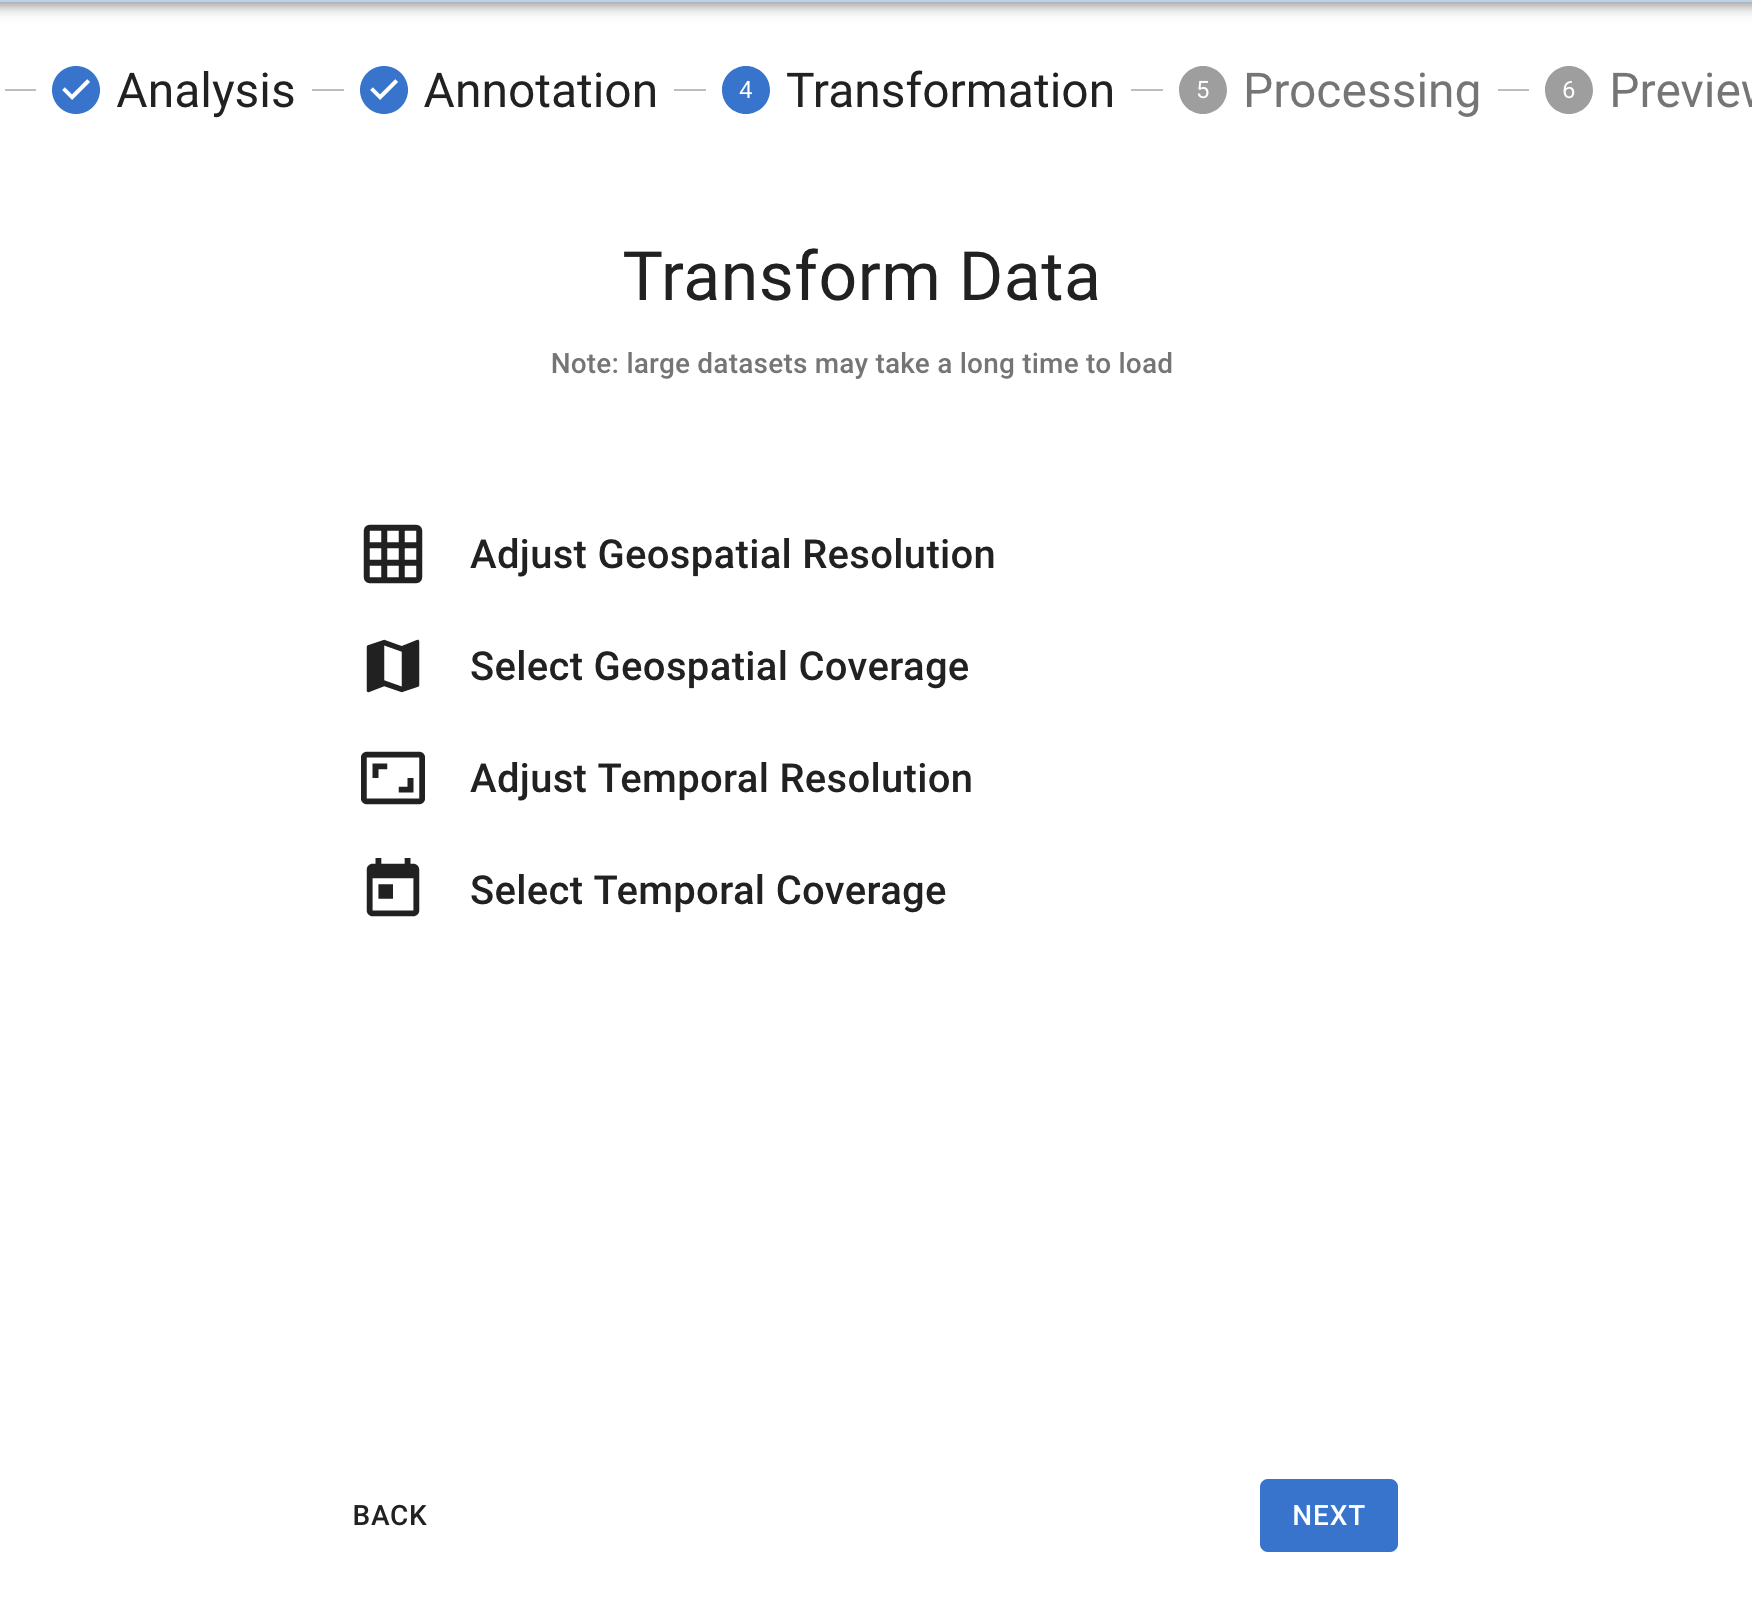Click the aspect-ratio icon for Temporal Resolution
Image resolution: width=1752 pixels, height=1624 pixels.
(x=393, y=778)
